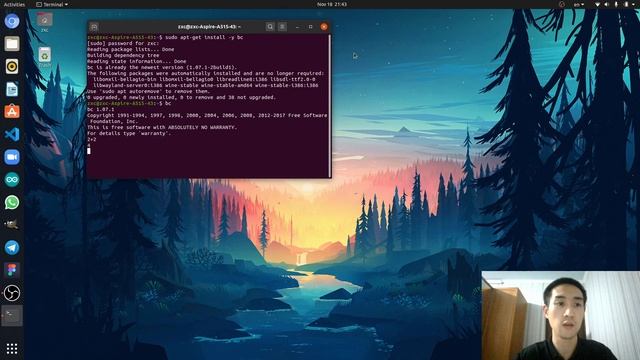Open the system status menu at the top right

tap(614, 4)
